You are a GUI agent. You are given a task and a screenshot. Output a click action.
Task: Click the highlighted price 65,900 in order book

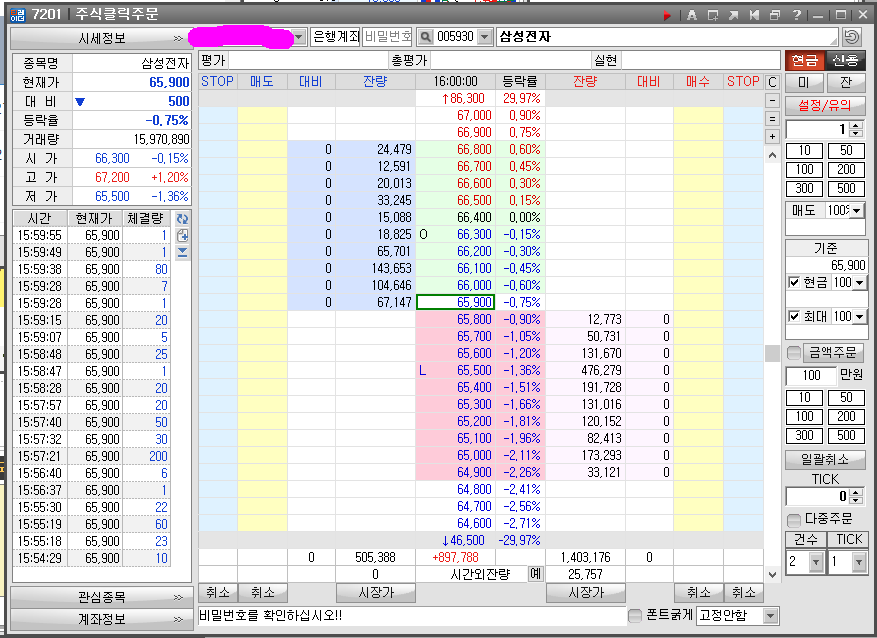[x=455, y=303]
